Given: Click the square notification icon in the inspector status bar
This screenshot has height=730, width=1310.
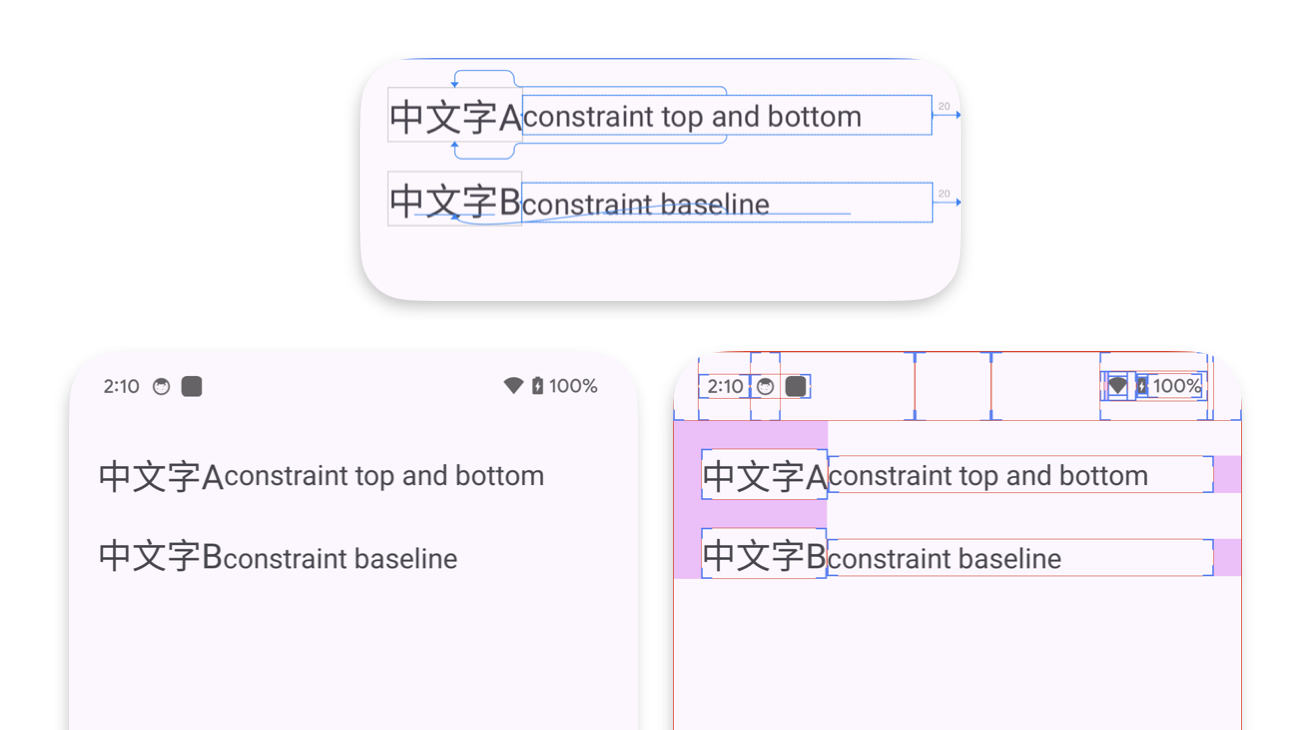Looking at the screenshot, I should click(793, 386).
